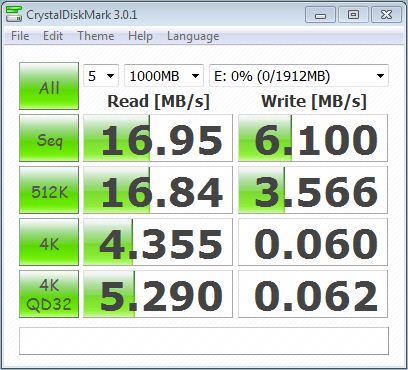This screenshot has height=370, width=408.
Task: Maximize the CrystalDiskMark window
Action: 353,15
